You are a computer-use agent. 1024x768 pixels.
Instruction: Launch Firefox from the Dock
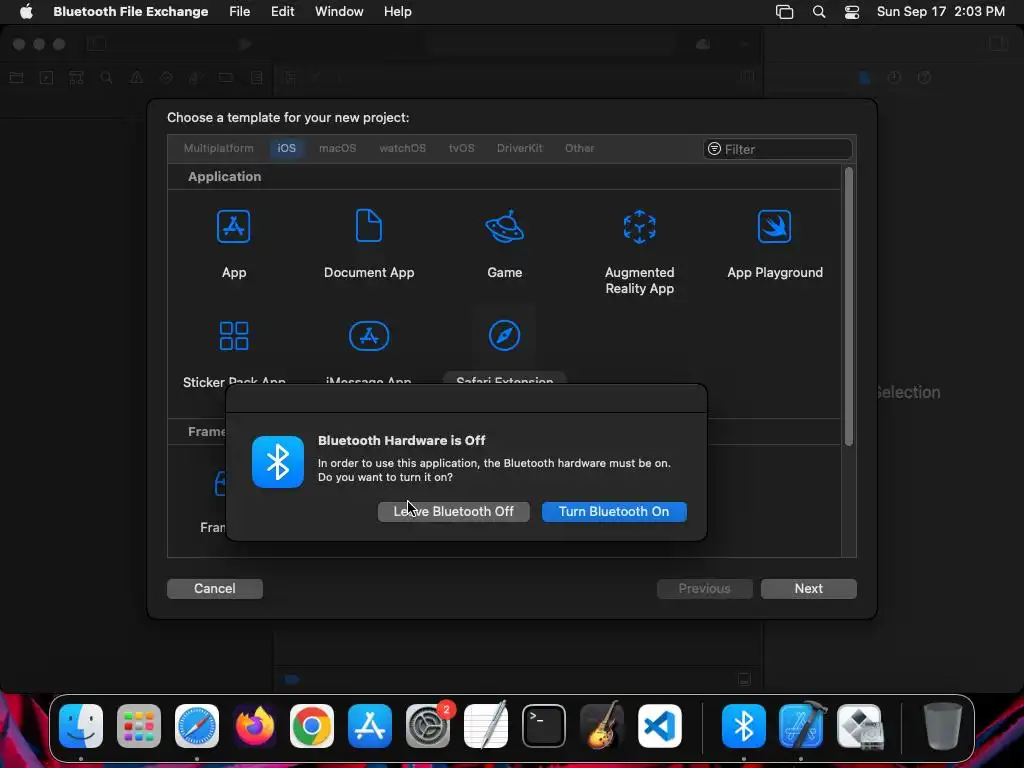click(x=255, y=726)
